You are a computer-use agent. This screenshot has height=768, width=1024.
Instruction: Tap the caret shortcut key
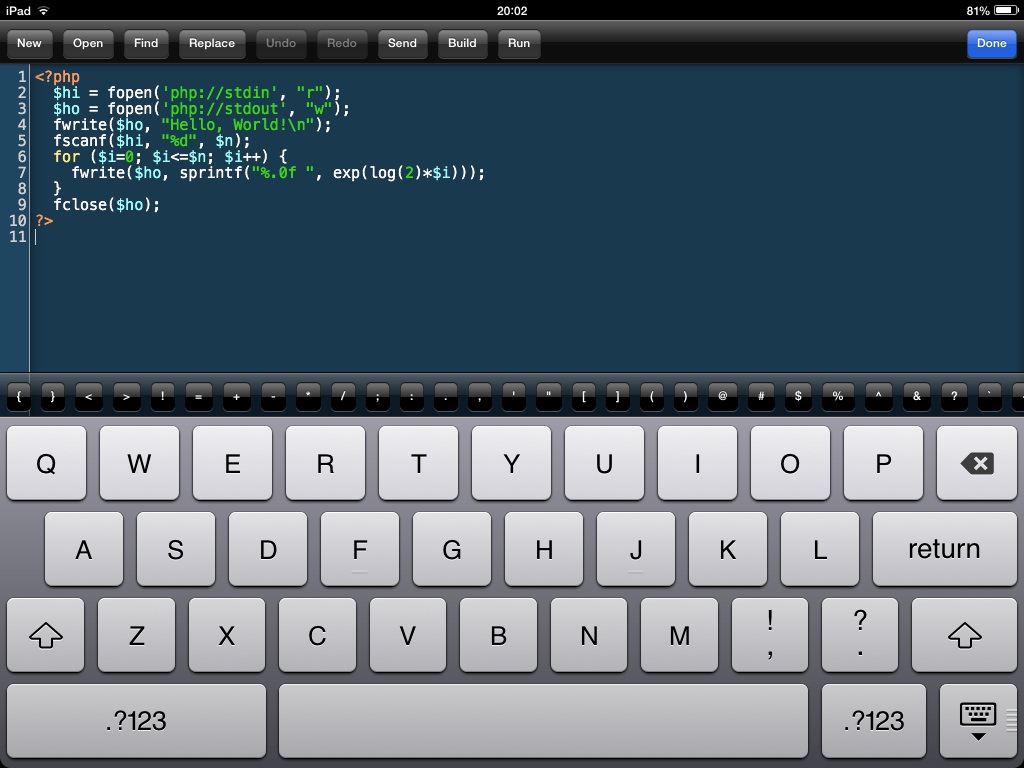click(x=878, y=396)
